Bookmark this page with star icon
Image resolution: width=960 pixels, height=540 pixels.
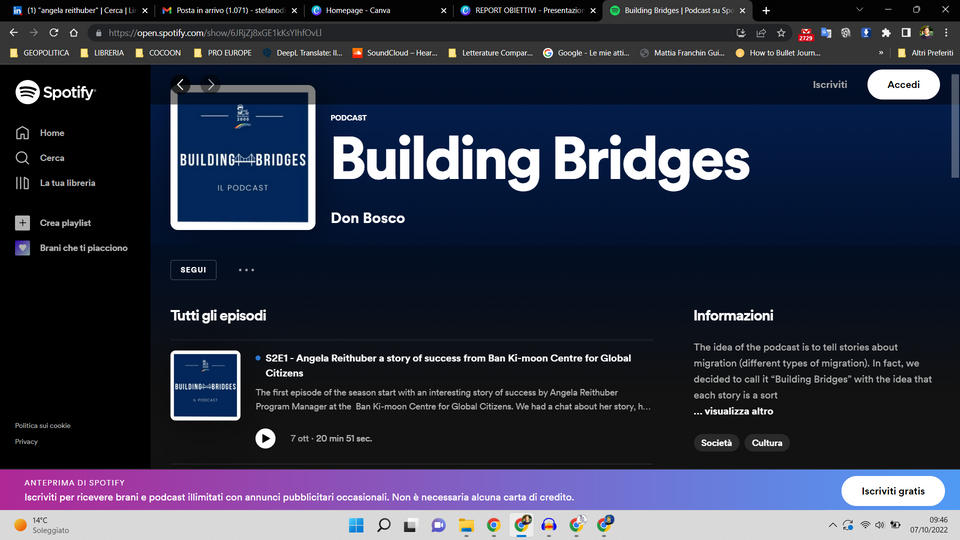(x=781, y=33)
